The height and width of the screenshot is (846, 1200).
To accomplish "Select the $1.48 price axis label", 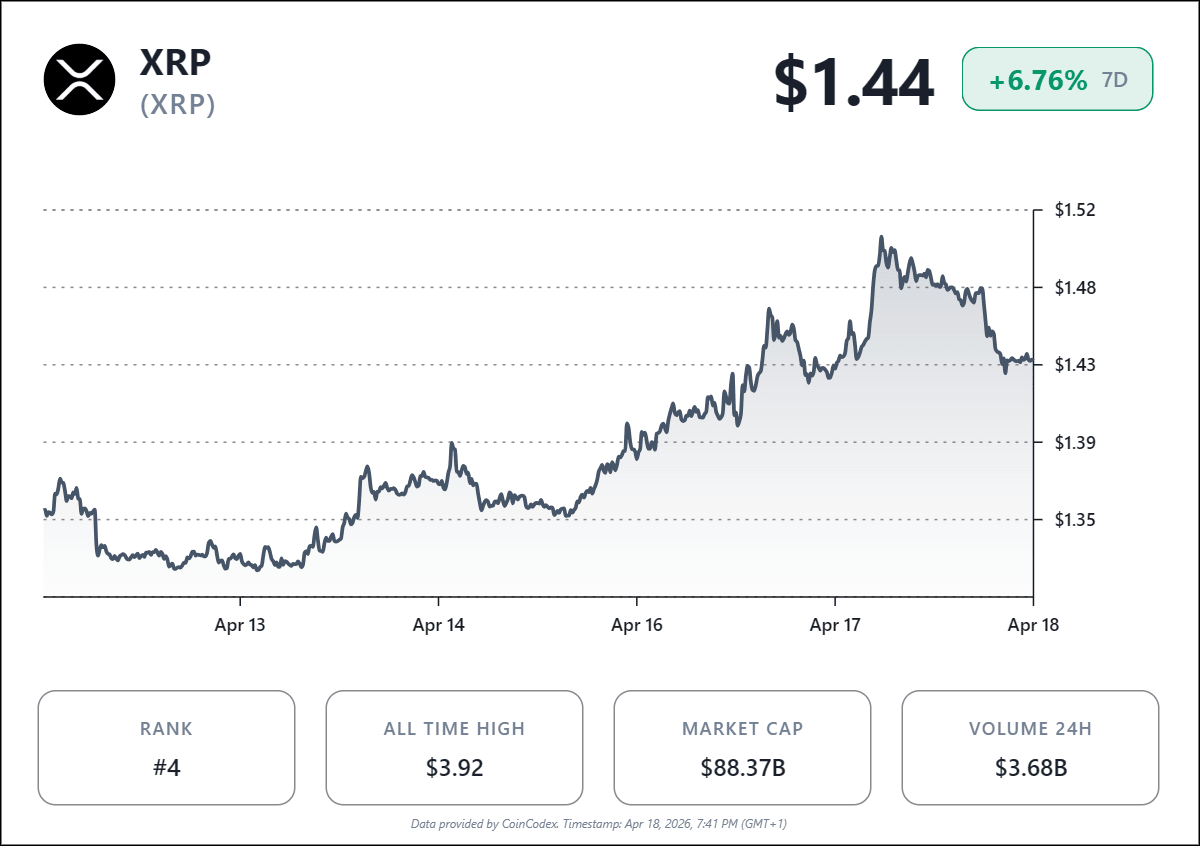I will (x=1076, y=288).
